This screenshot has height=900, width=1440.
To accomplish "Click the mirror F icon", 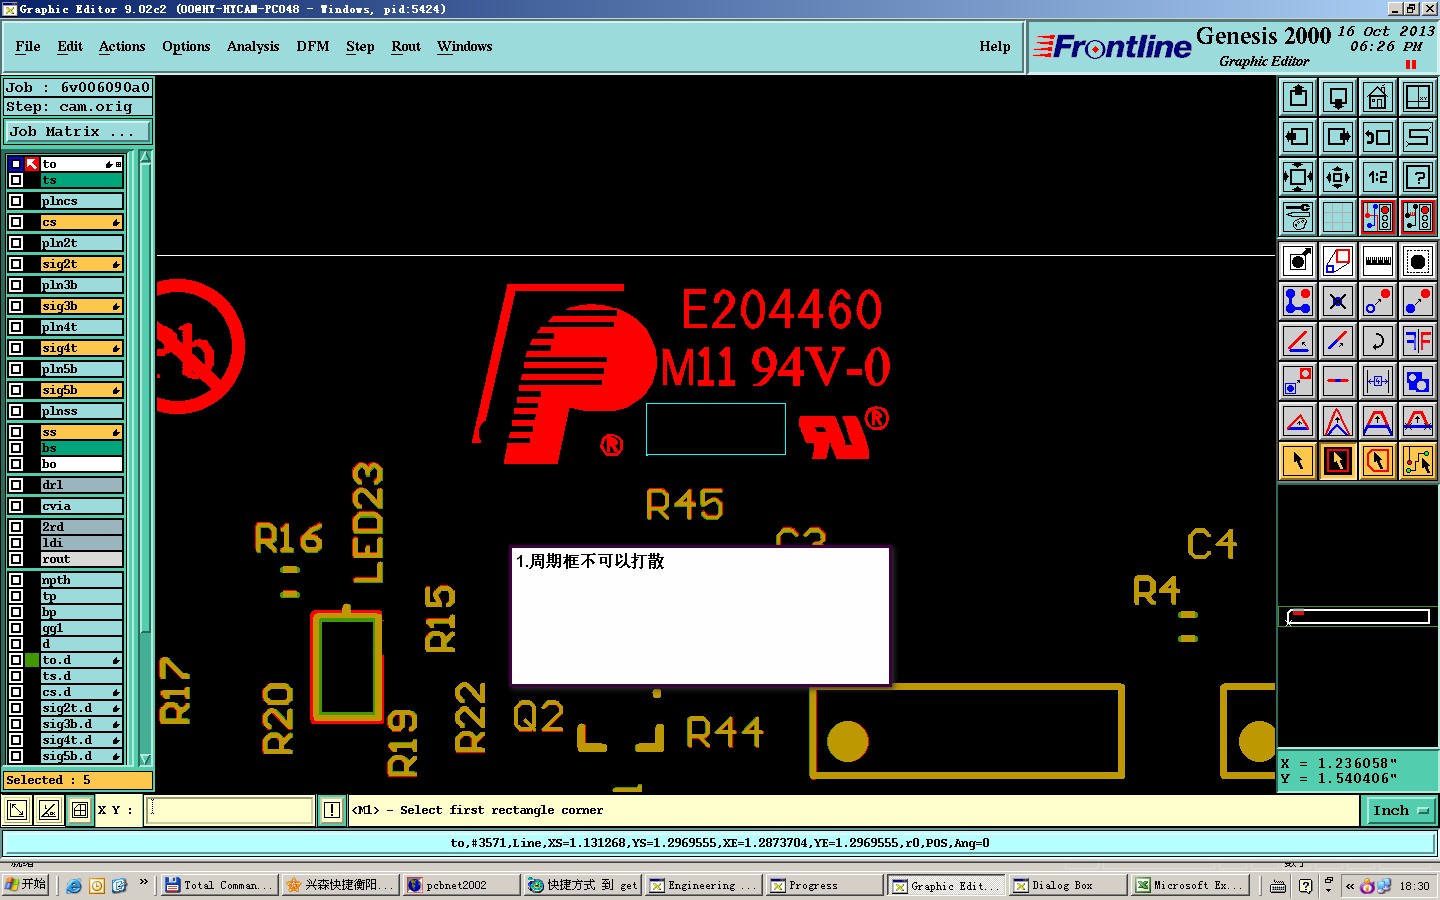I will coord(1418,341).
